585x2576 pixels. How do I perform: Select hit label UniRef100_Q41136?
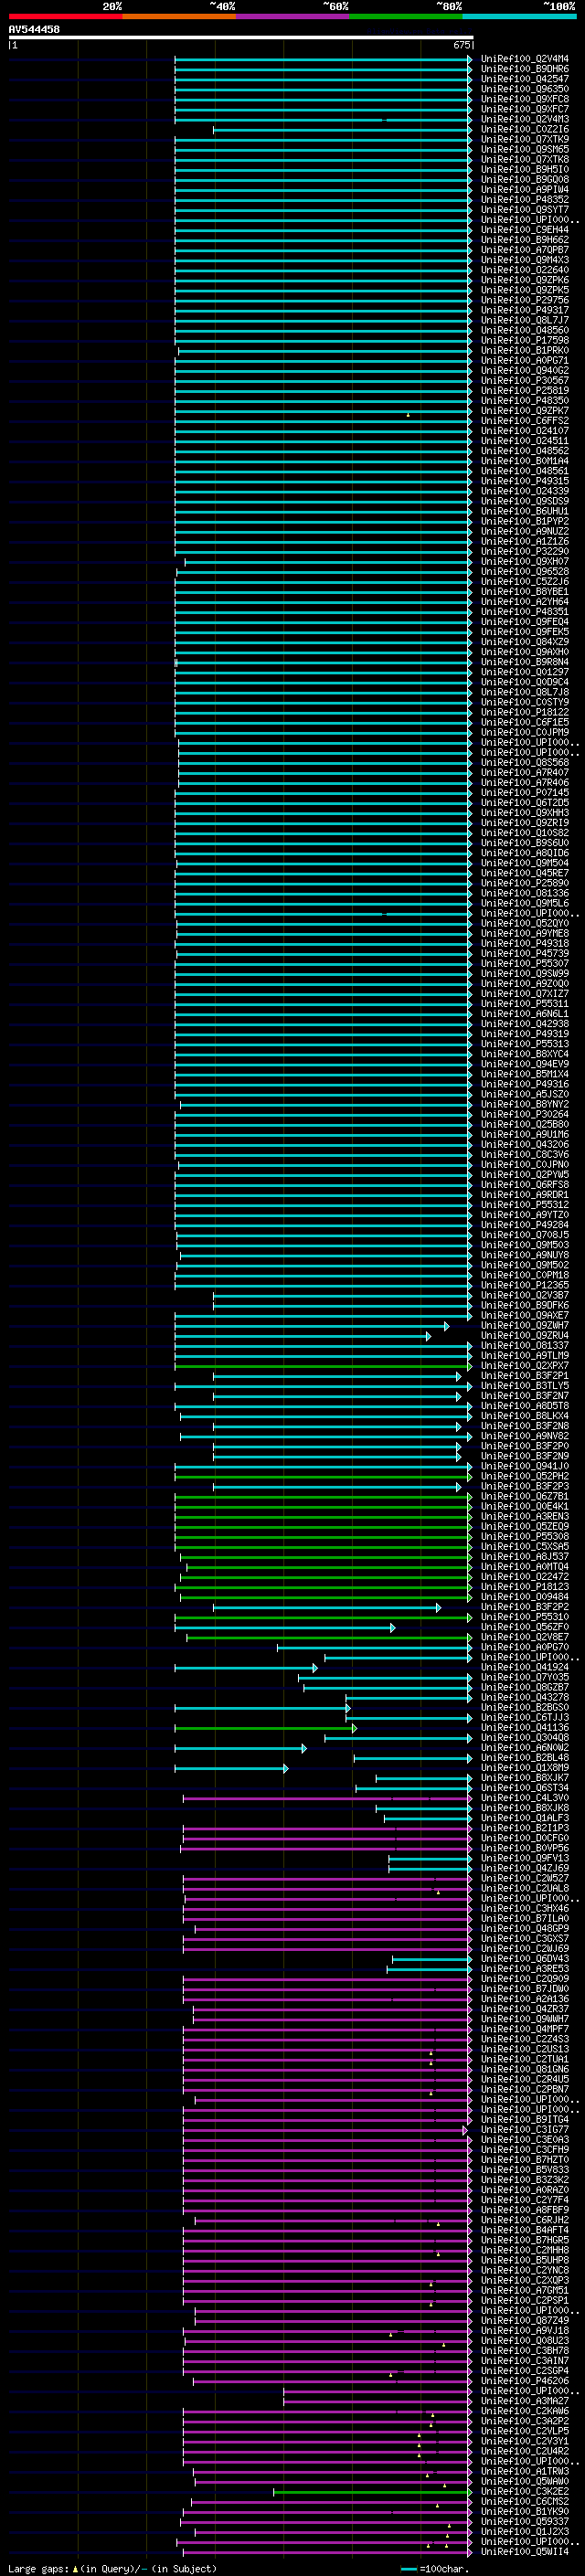525,1728
